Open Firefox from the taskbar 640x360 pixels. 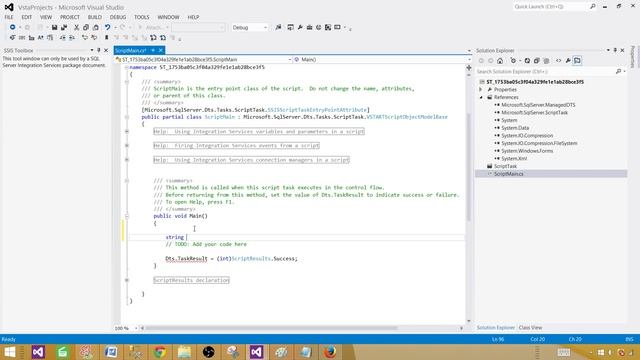click(x=330, y=351)
